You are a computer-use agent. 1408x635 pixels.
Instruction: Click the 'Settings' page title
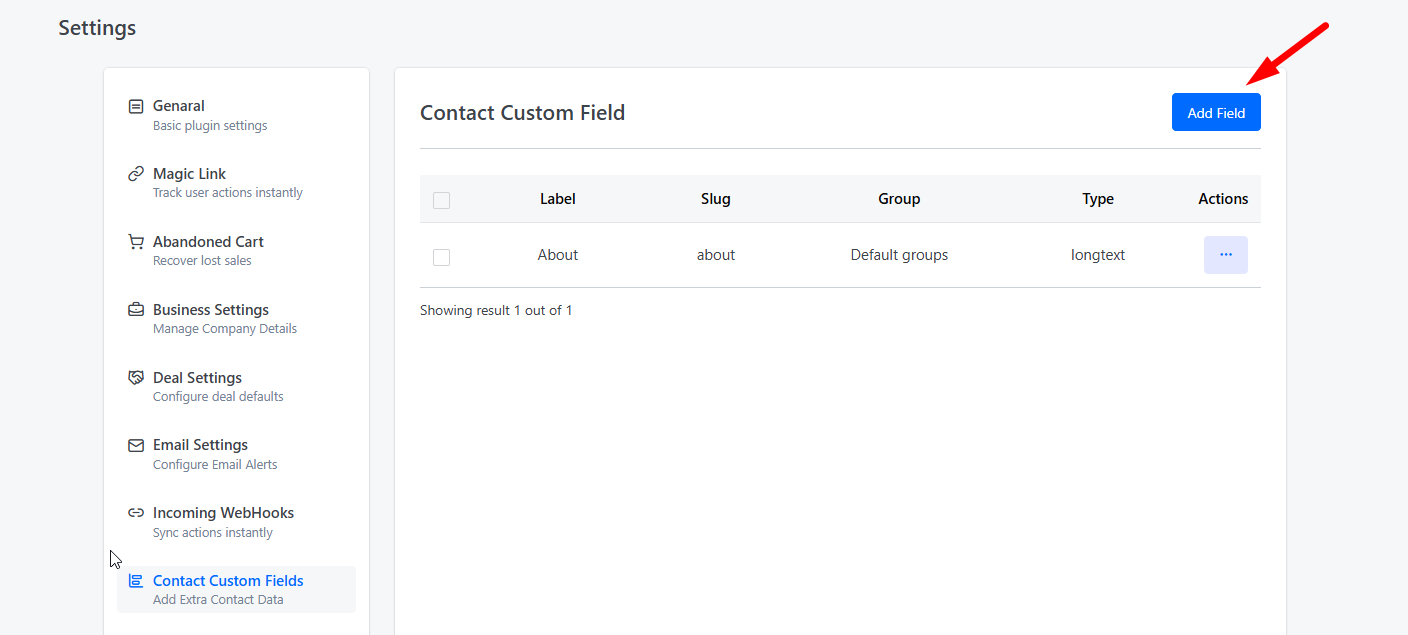tap(97, 28)
